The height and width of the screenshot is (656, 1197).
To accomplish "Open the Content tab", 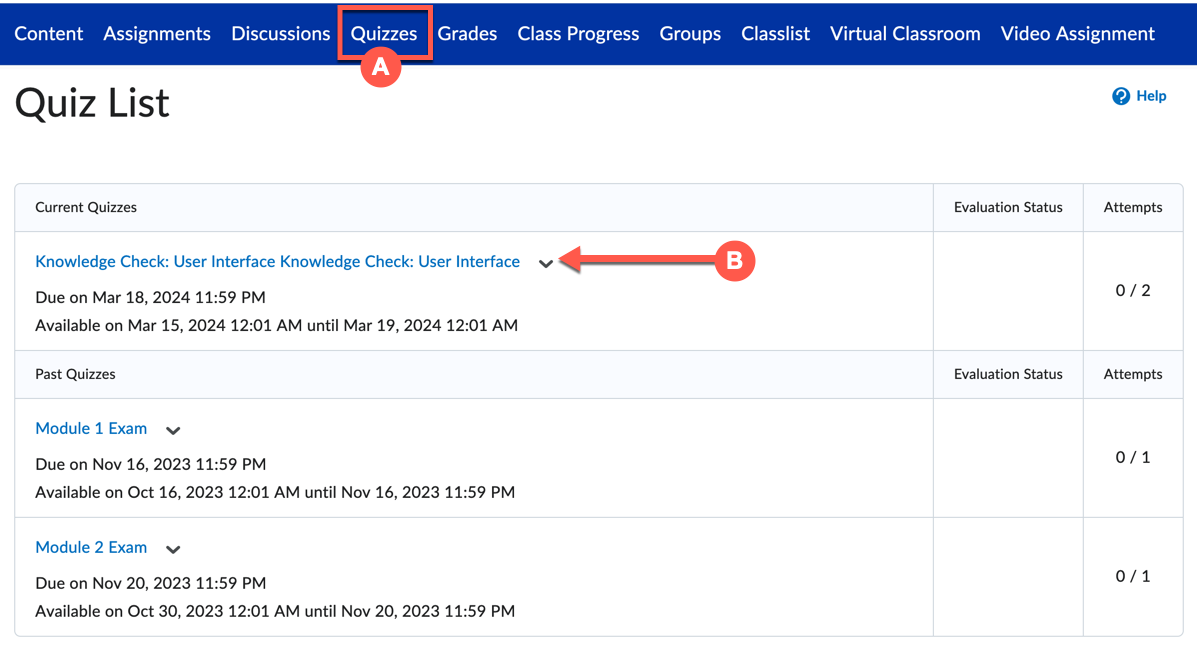I will pos(49,33).
